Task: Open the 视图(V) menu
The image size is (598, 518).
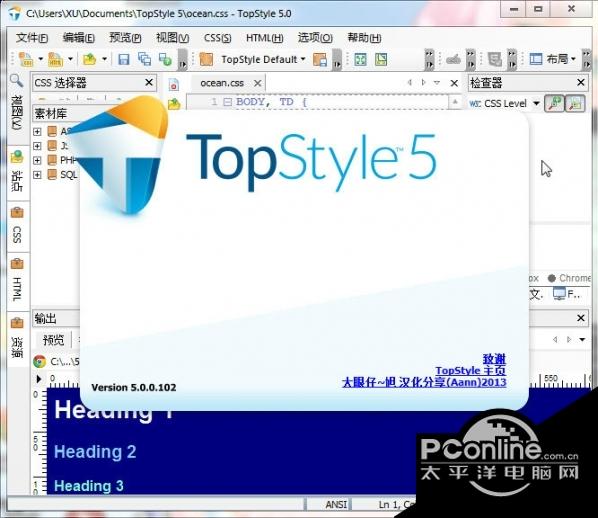Action: pos(172,38)
